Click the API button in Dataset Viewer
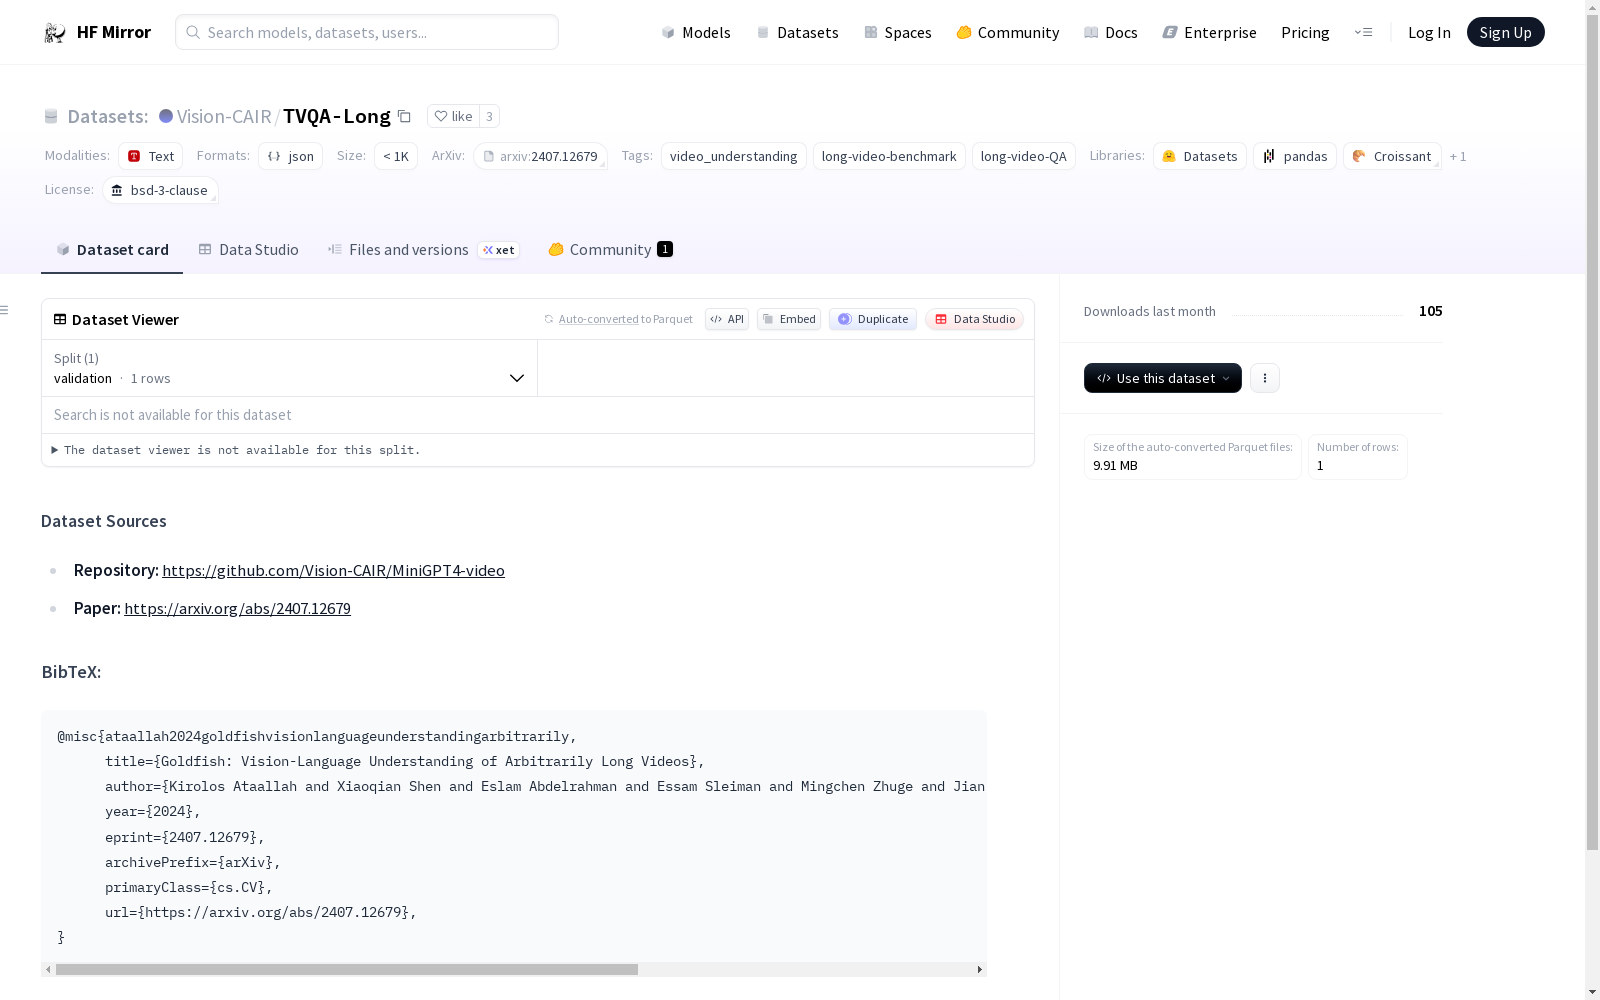 pos(727,319)
